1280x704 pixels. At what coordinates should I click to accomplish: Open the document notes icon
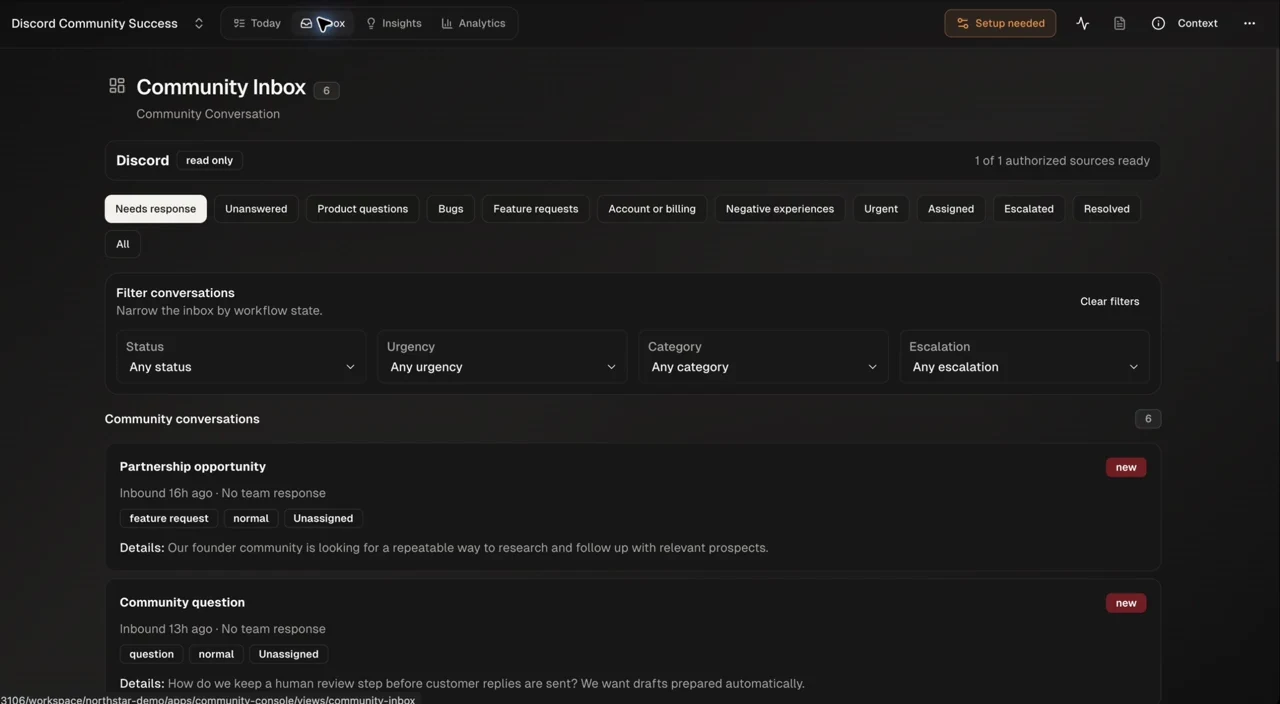tap(1119, 23)
